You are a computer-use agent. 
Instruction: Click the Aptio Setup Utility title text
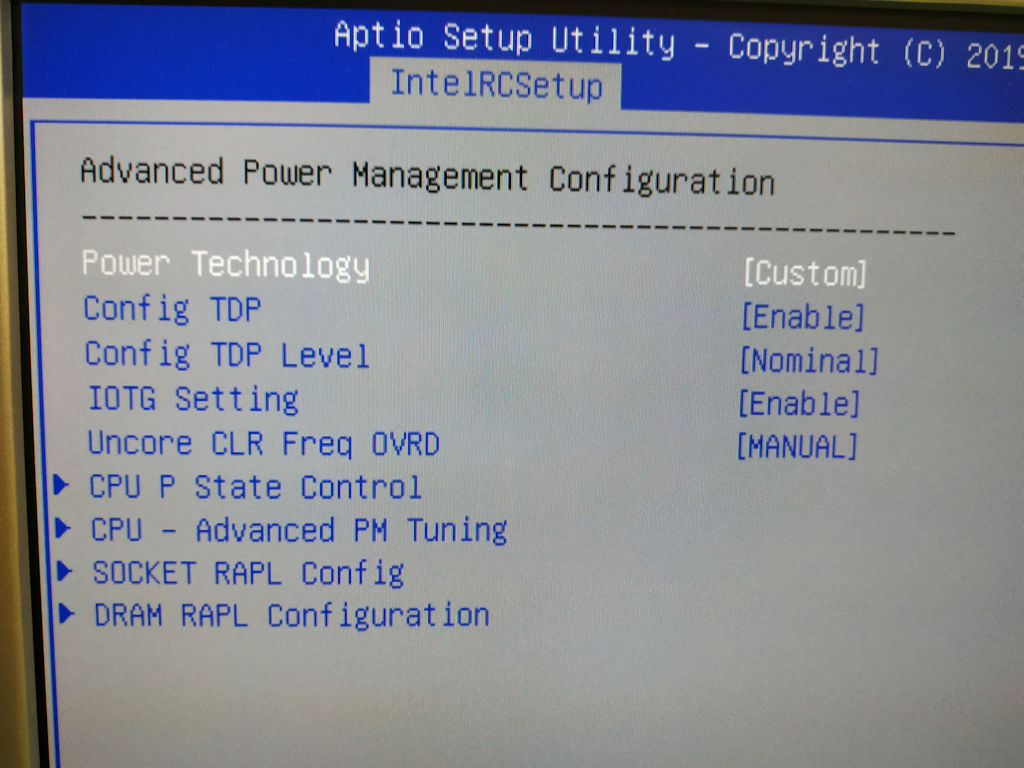(504, 38)
